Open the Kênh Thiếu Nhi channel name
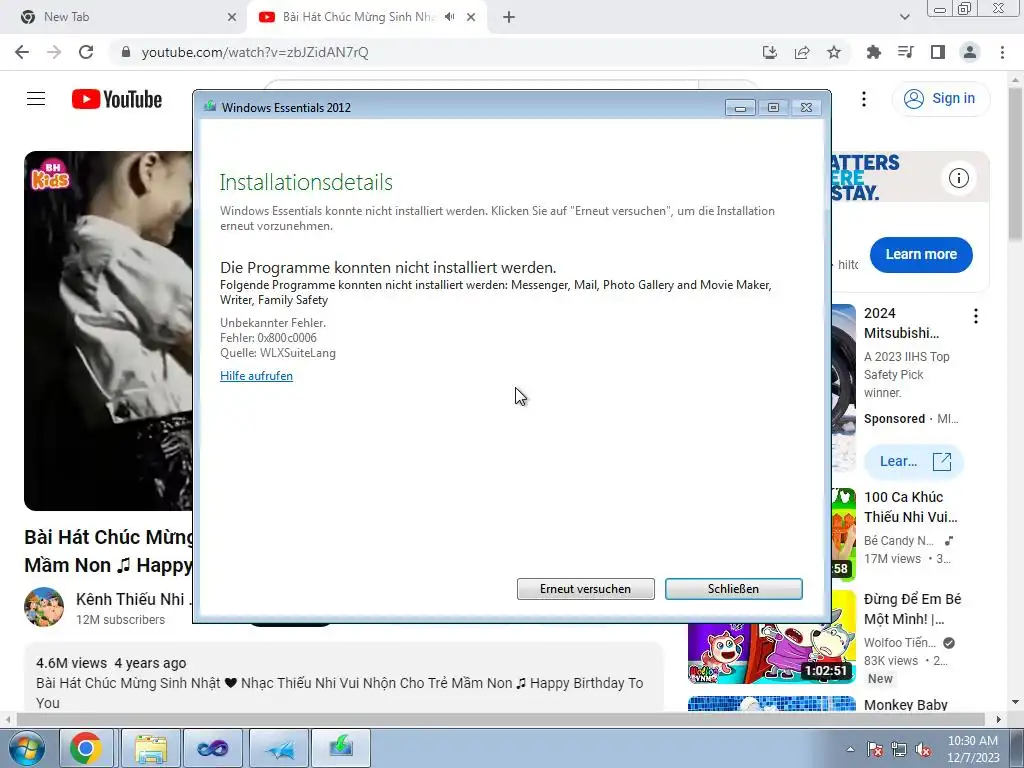Image resolution: width=1024 pixels, height=768 pixels. click(133, 599)
